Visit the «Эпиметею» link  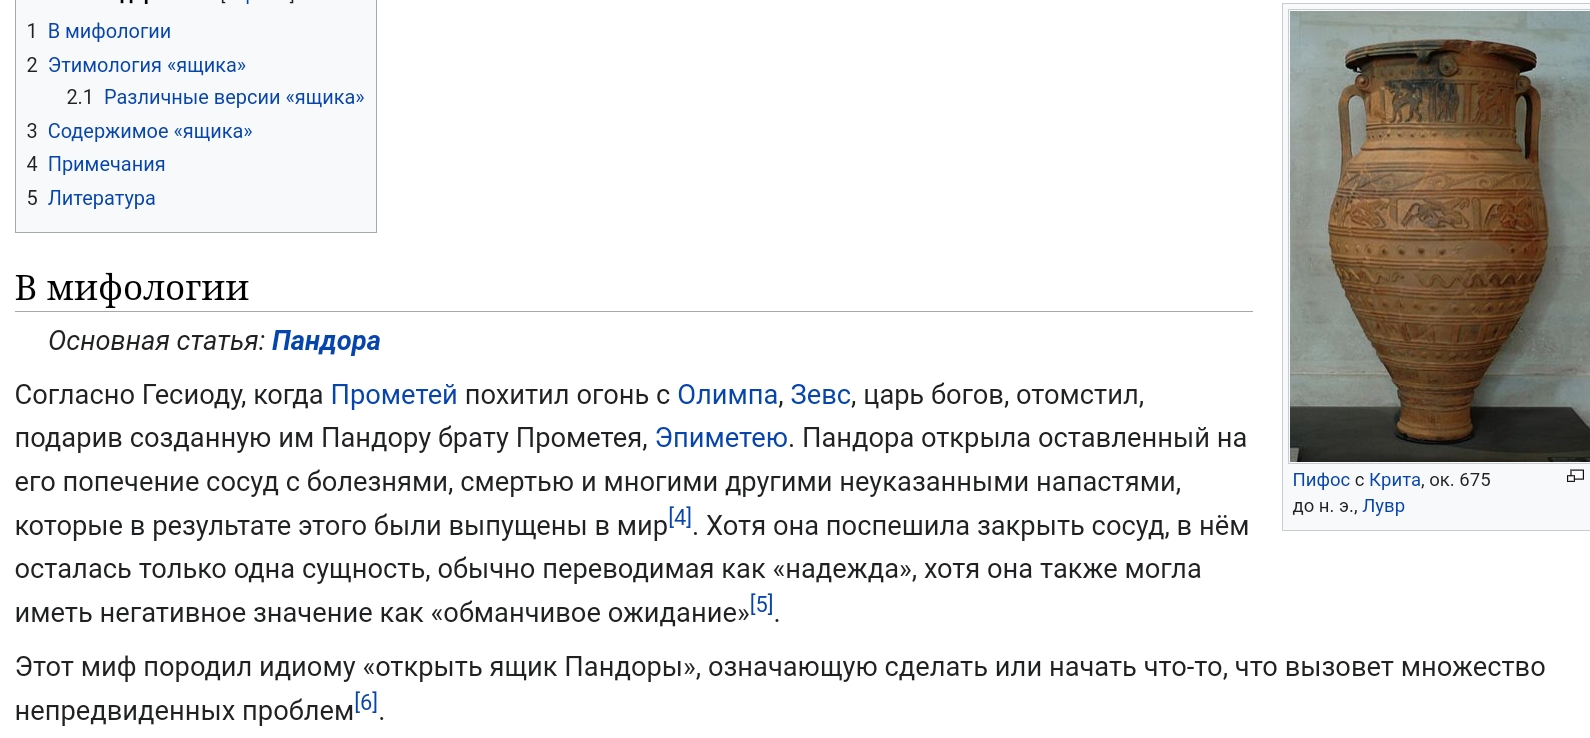(x=721, y=438)
